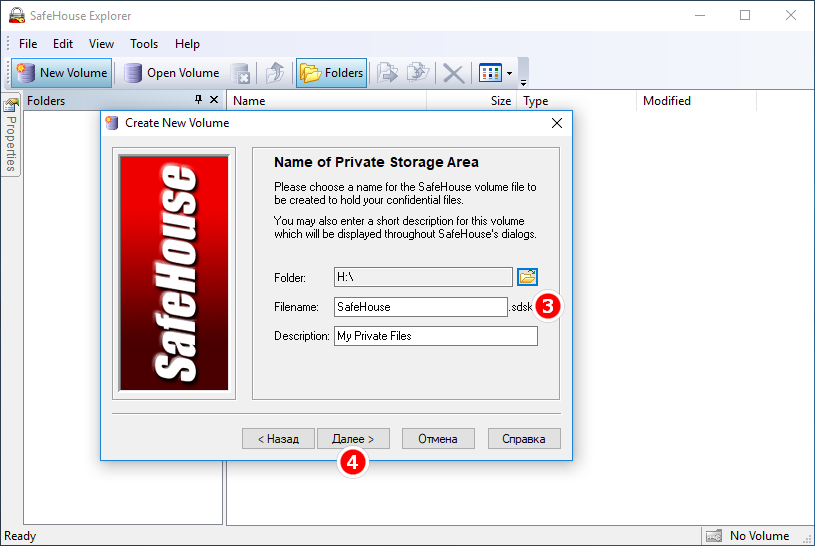Click into the Description field
The height and width of the screenshot is (546, 815).
coord(436,336)
